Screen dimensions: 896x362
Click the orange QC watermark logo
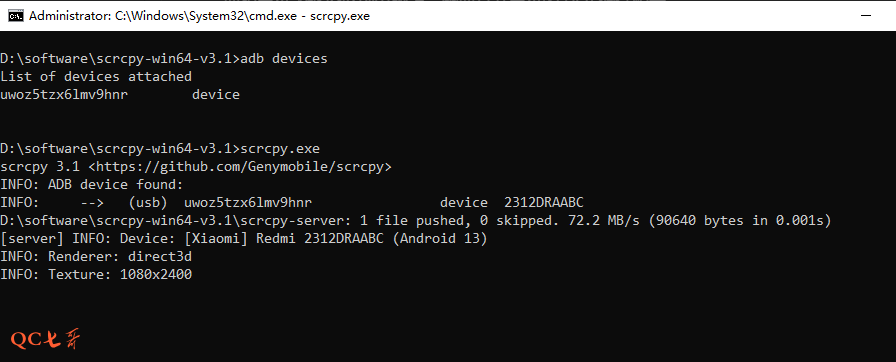coord(46,340)
